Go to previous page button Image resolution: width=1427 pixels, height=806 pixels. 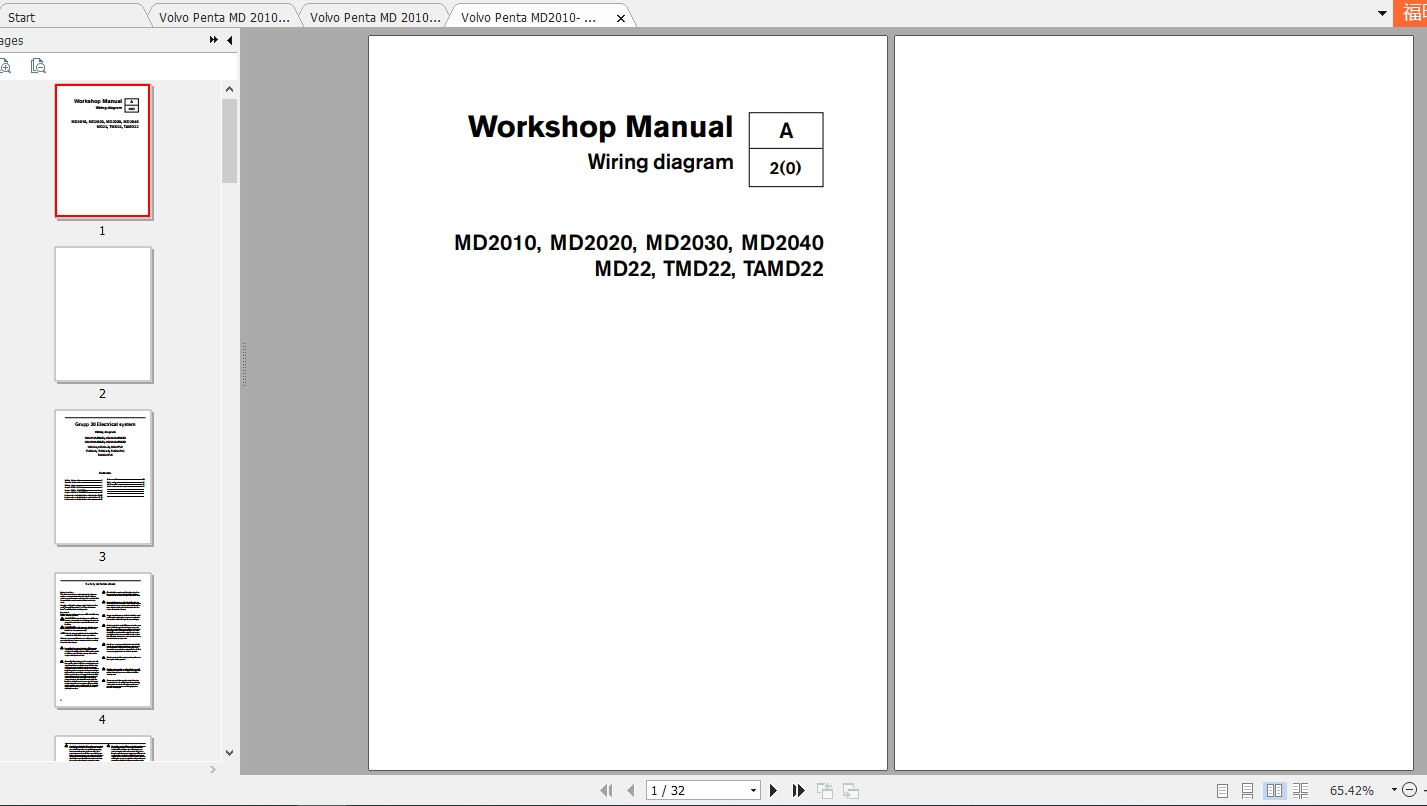(630, 790)
